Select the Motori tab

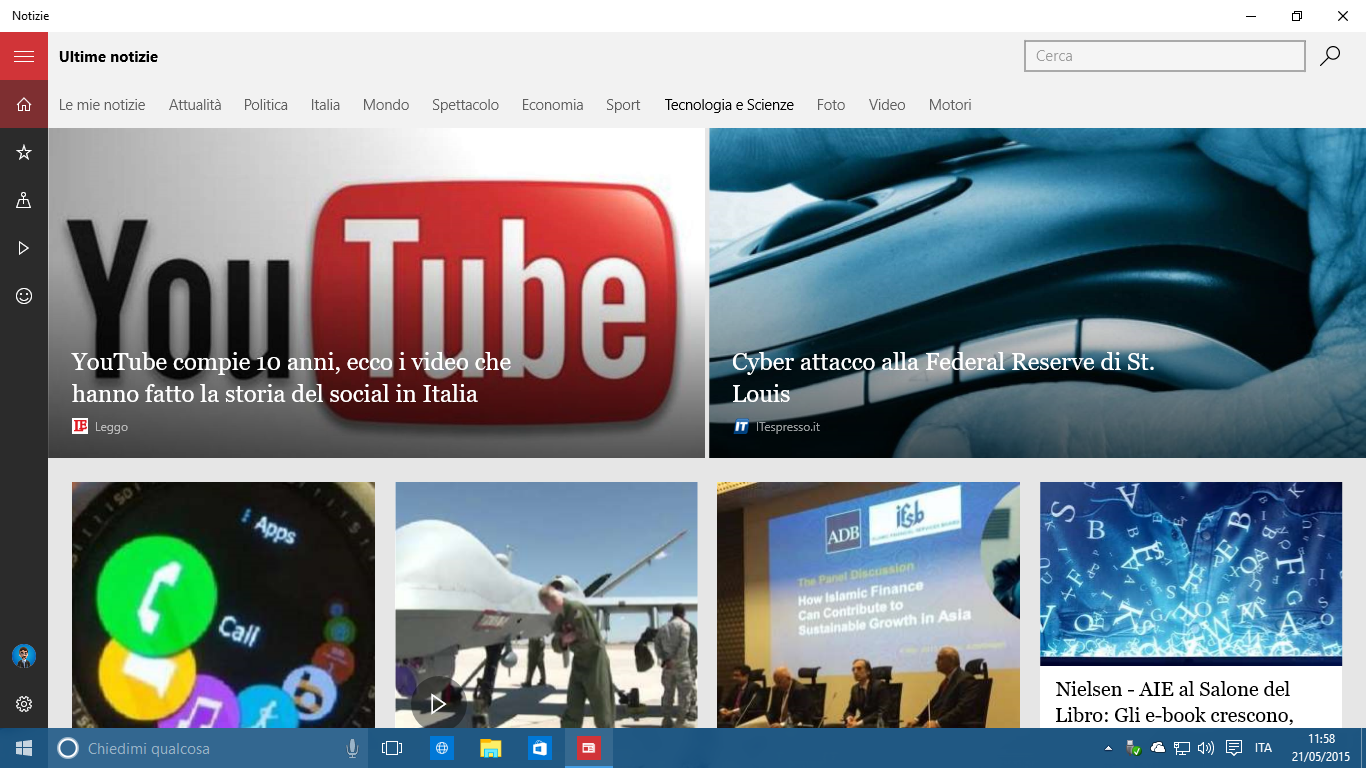(950, 105)
